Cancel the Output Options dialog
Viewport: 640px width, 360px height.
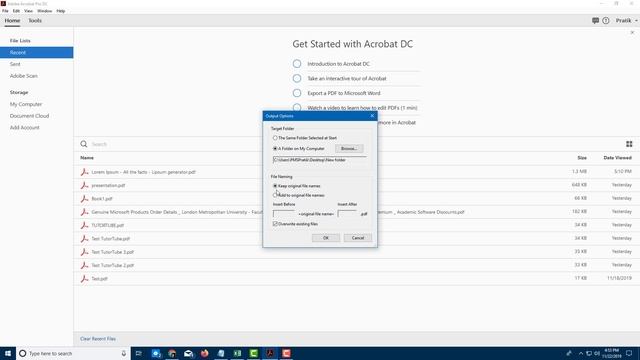click(358, 238)
